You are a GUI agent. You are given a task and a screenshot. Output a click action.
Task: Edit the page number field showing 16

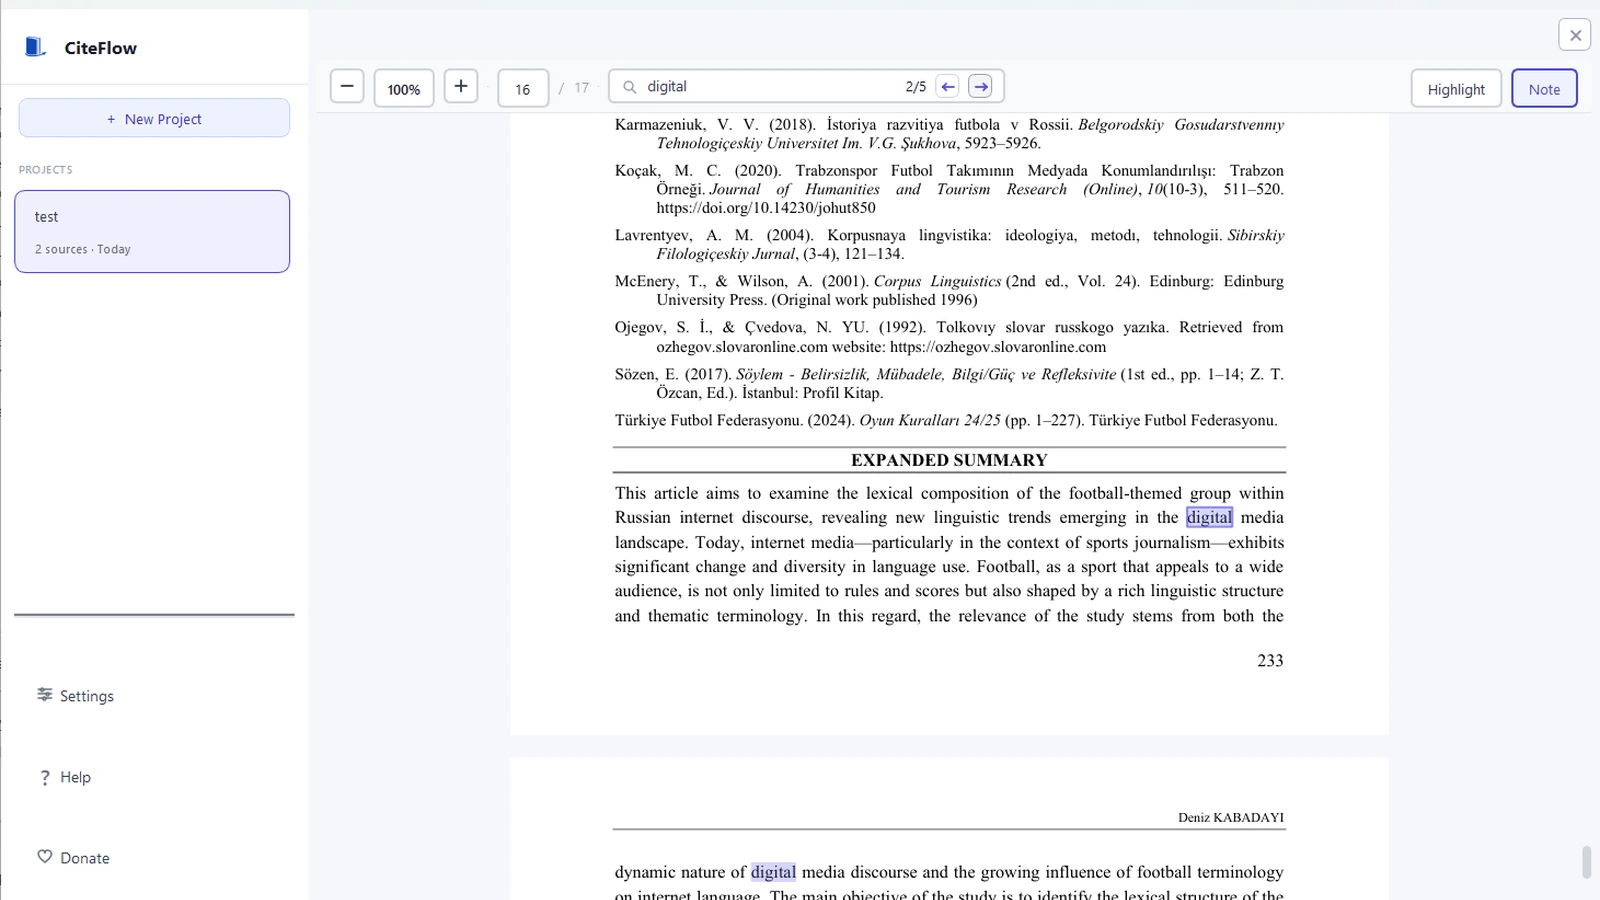point(522,88)
